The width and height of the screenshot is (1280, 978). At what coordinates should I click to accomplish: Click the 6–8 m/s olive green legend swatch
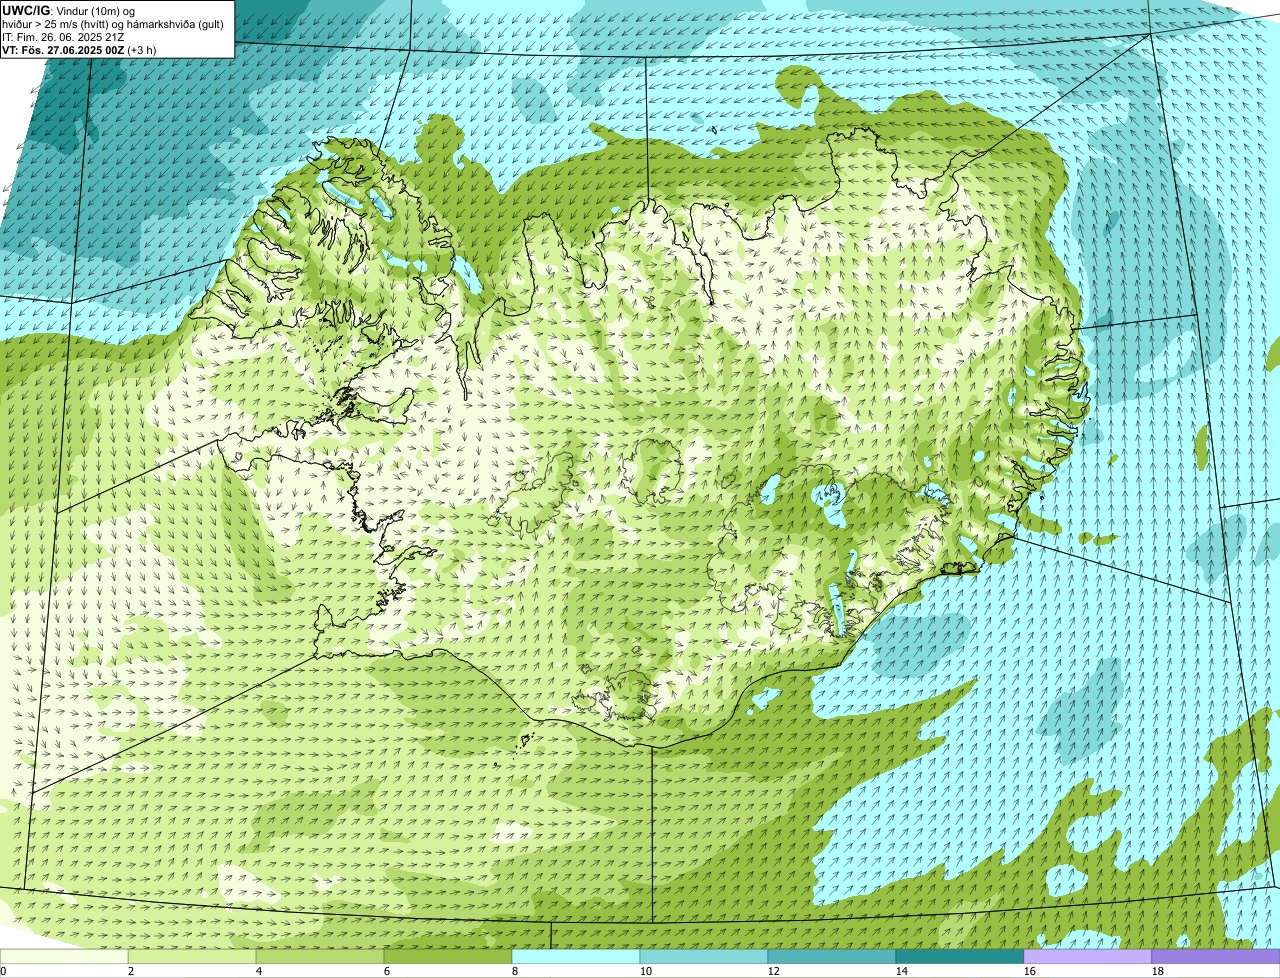449,956
